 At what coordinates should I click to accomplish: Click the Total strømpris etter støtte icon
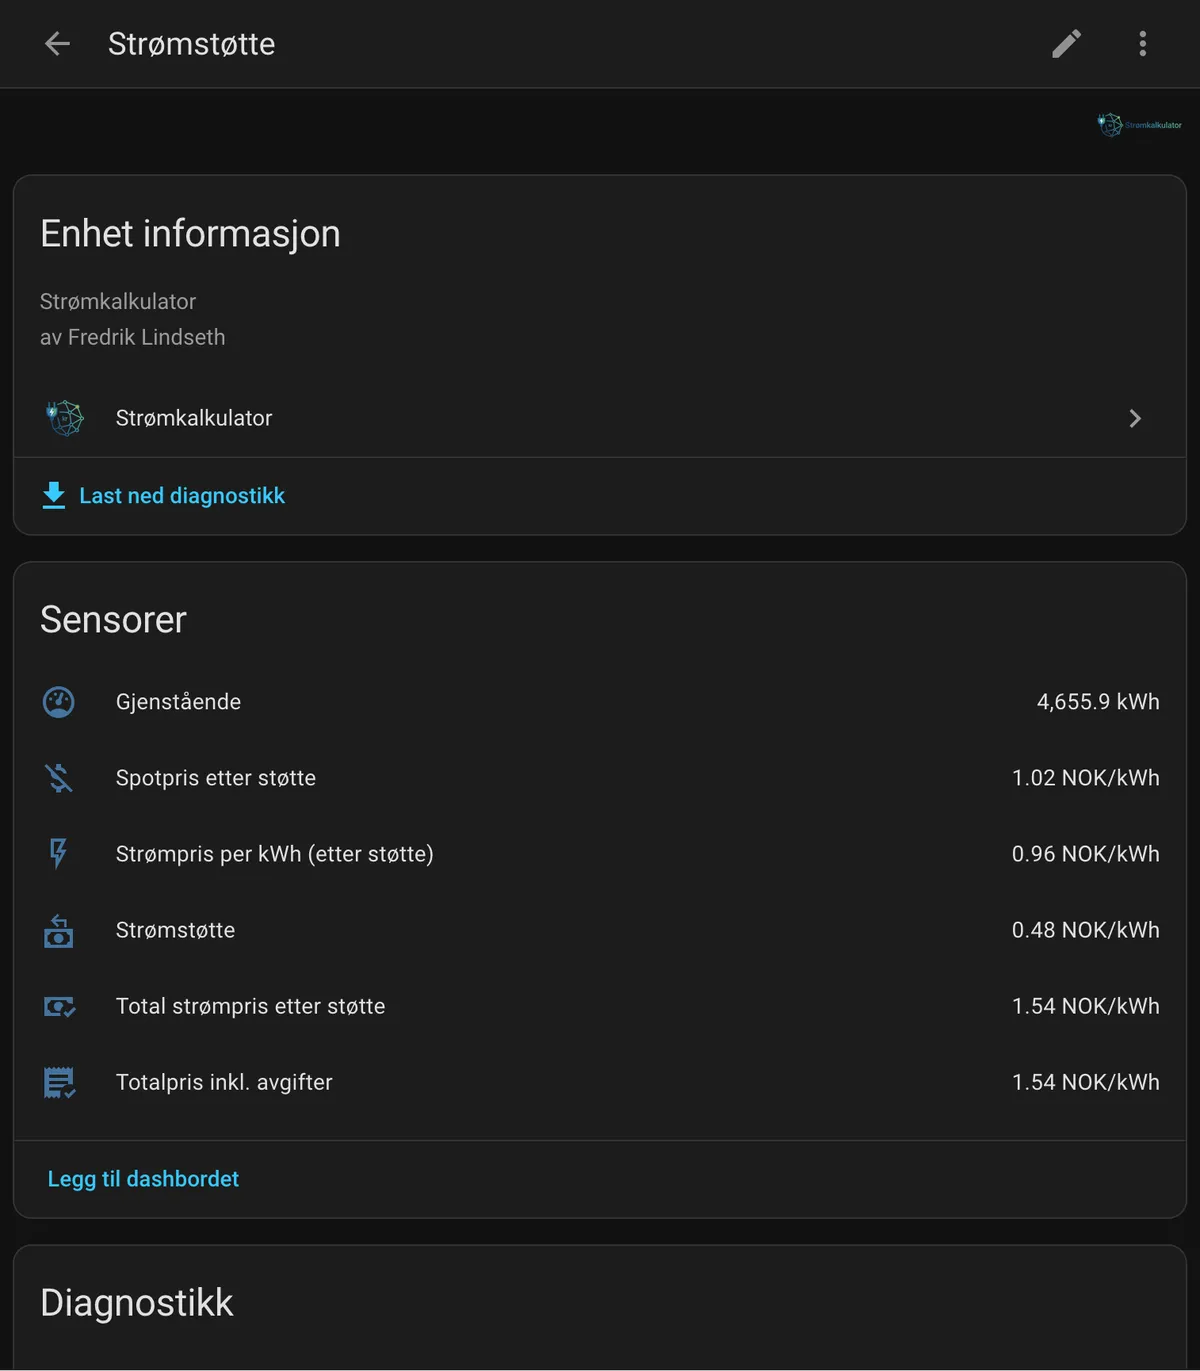(x=59, y=1006)
